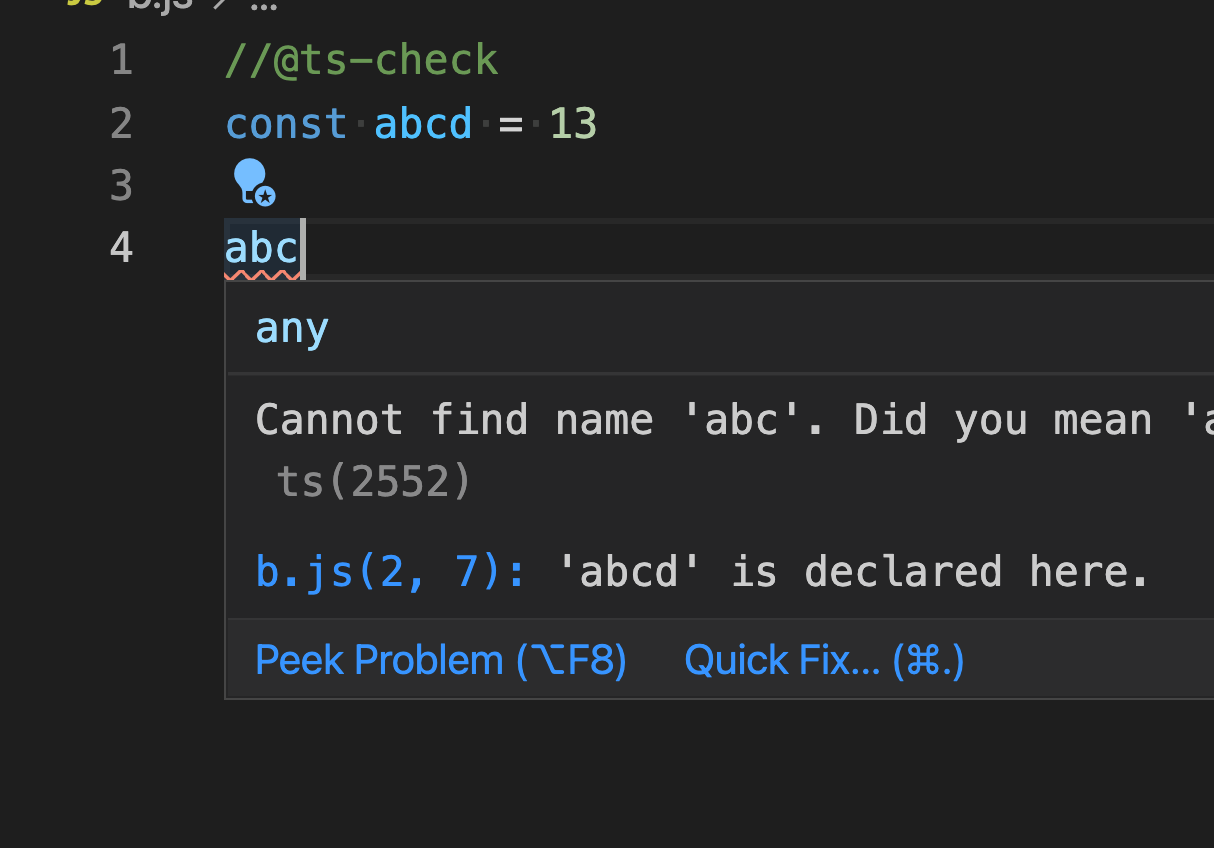Screen dimensions: 1214x848
Task: Click line number 4 in the gutter
Action: point(120,247)
